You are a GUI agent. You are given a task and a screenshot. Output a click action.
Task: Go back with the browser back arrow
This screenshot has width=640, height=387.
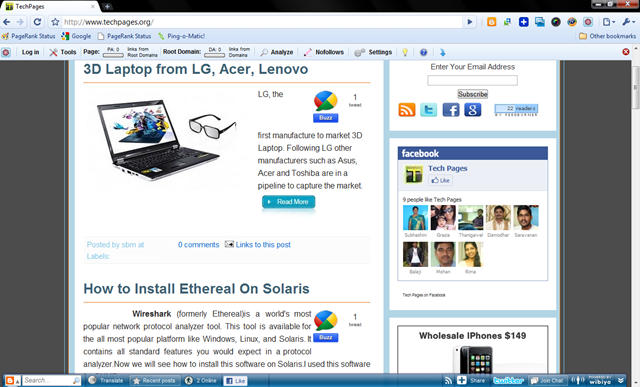click(7, 22)
